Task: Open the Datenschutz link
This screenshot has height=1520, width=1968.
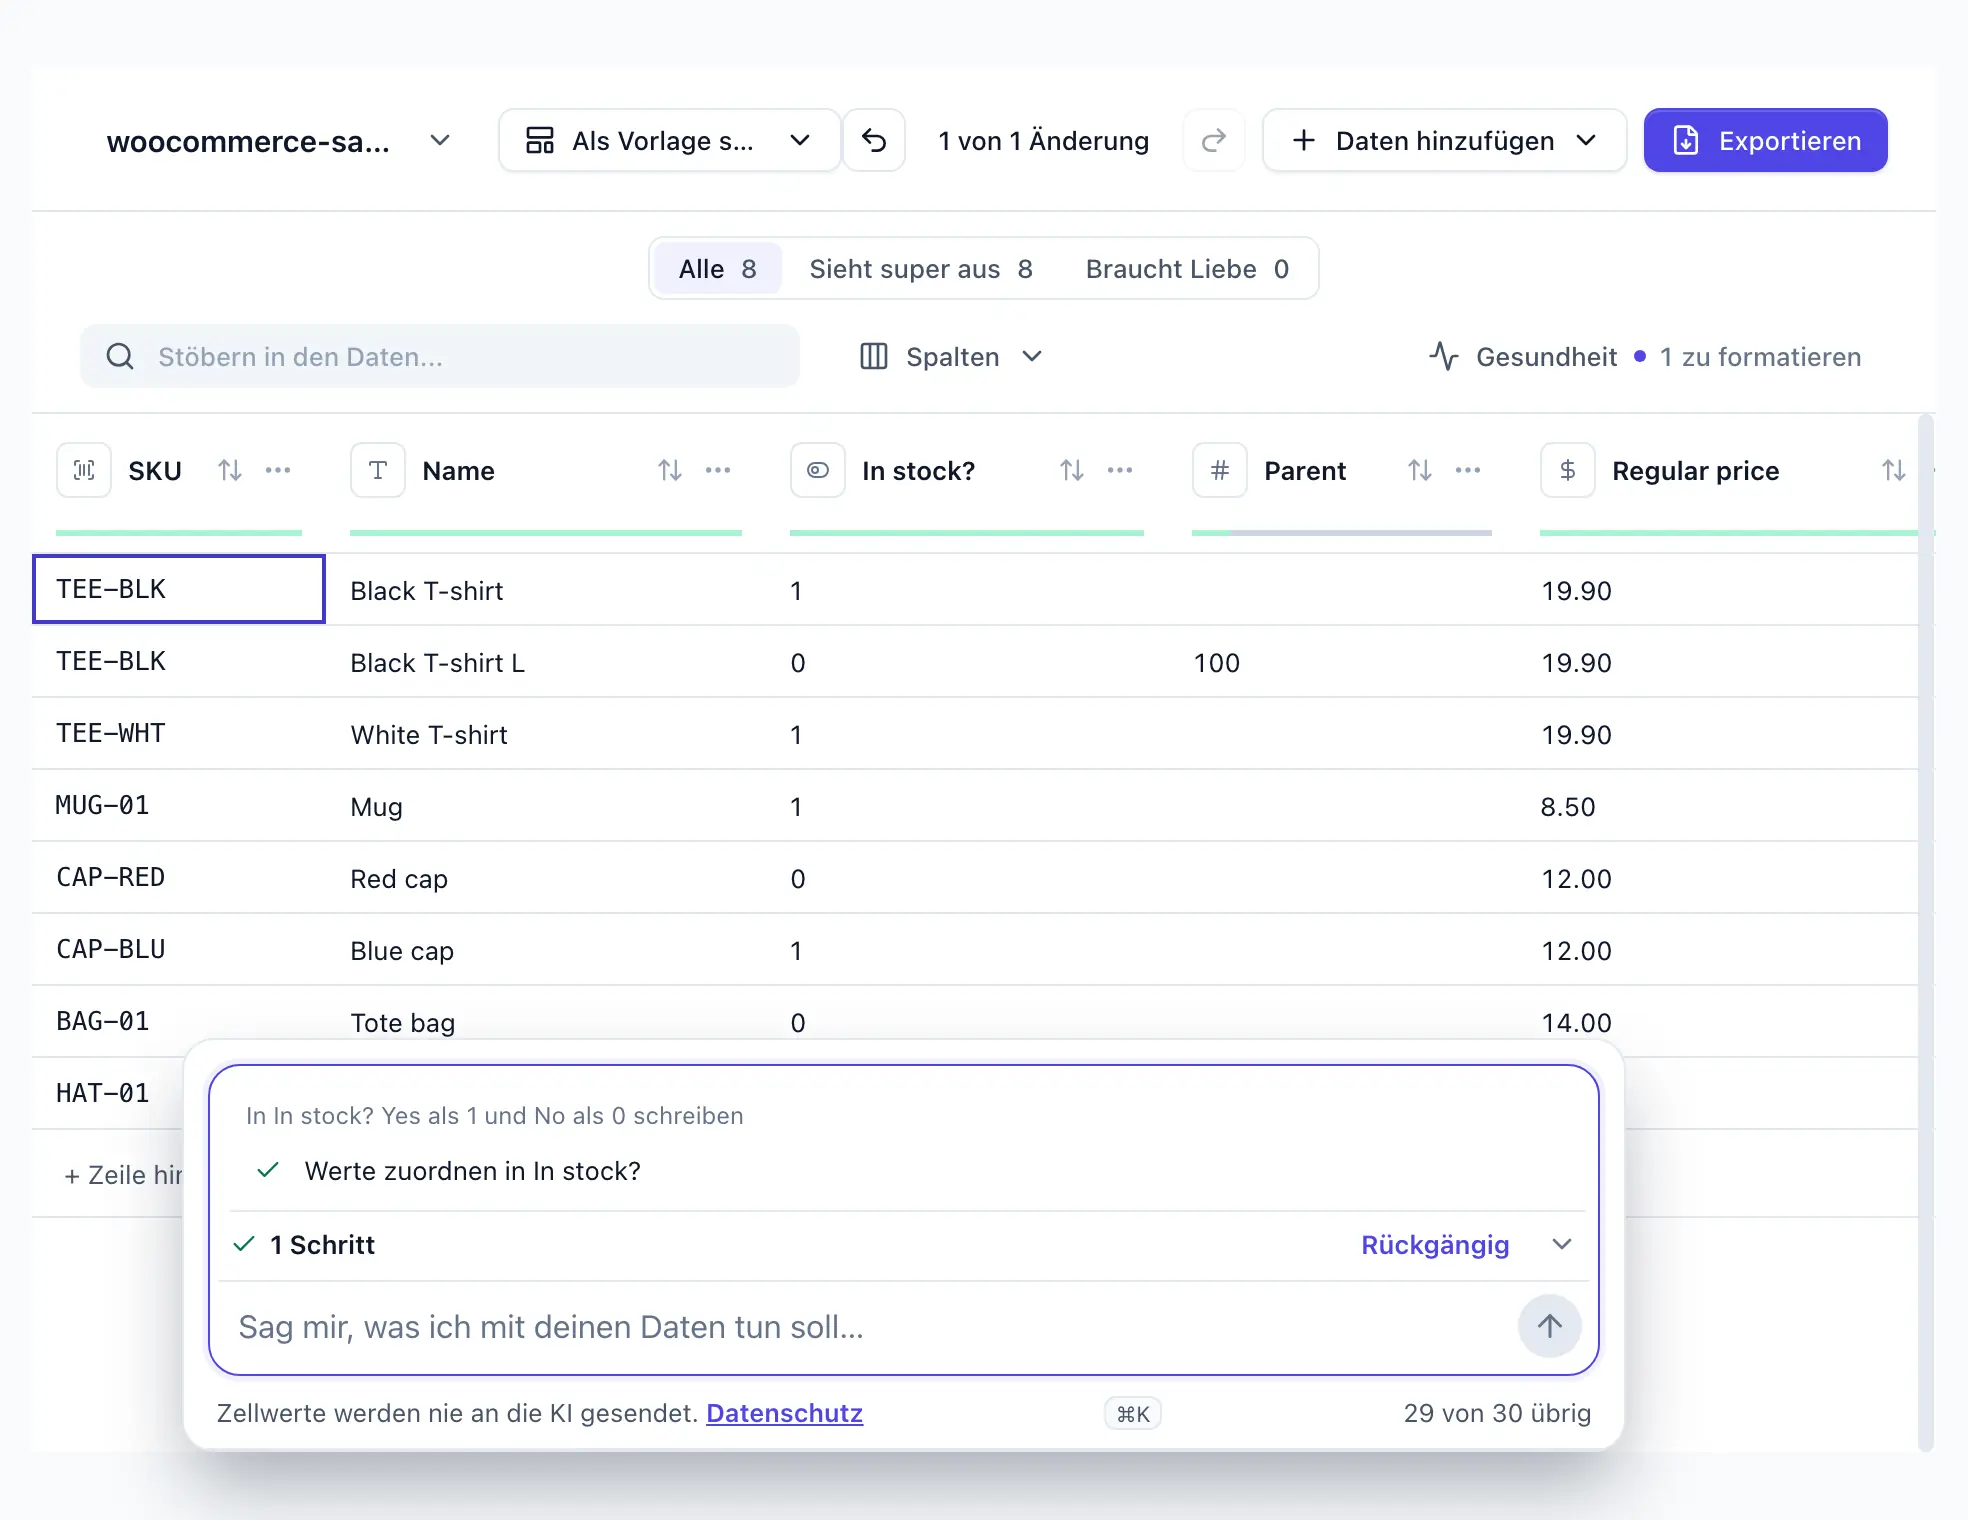Action: (x=784, y=1413)
